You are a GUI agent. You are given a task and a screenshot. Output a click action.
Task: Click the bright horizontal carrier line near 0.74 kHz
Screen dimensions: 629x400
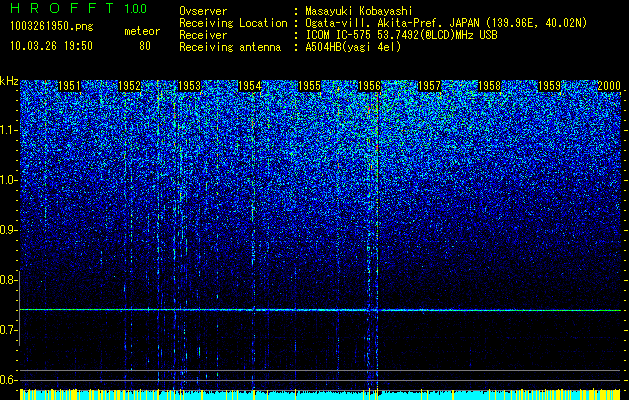pyautogui.click(x=320, y=310)
